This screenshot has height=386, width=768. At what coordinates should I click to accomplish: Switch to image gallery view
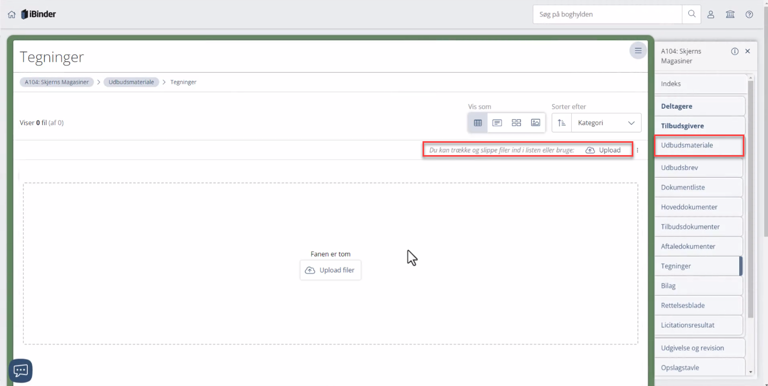point(535,123)
